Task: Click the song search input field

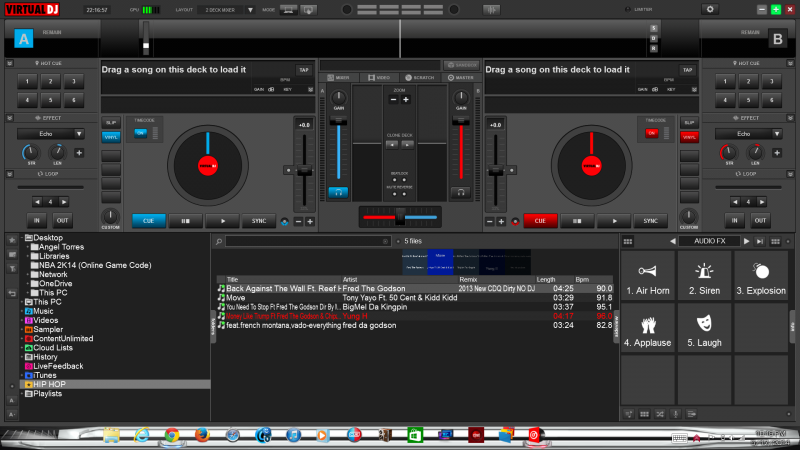Action: [308, 241]
